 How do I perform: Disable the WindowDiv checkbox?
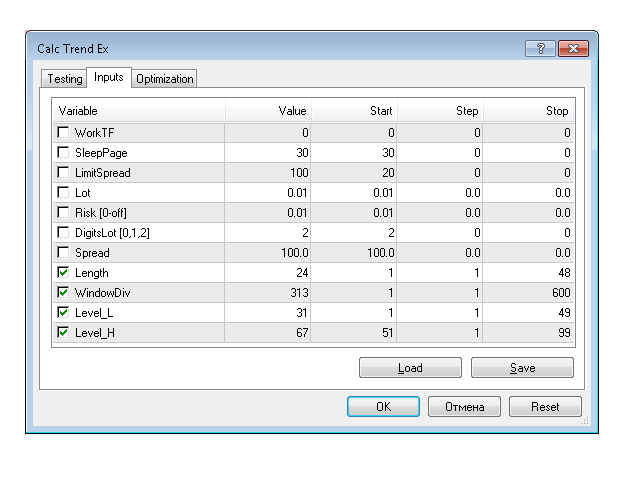coord(63,292)
